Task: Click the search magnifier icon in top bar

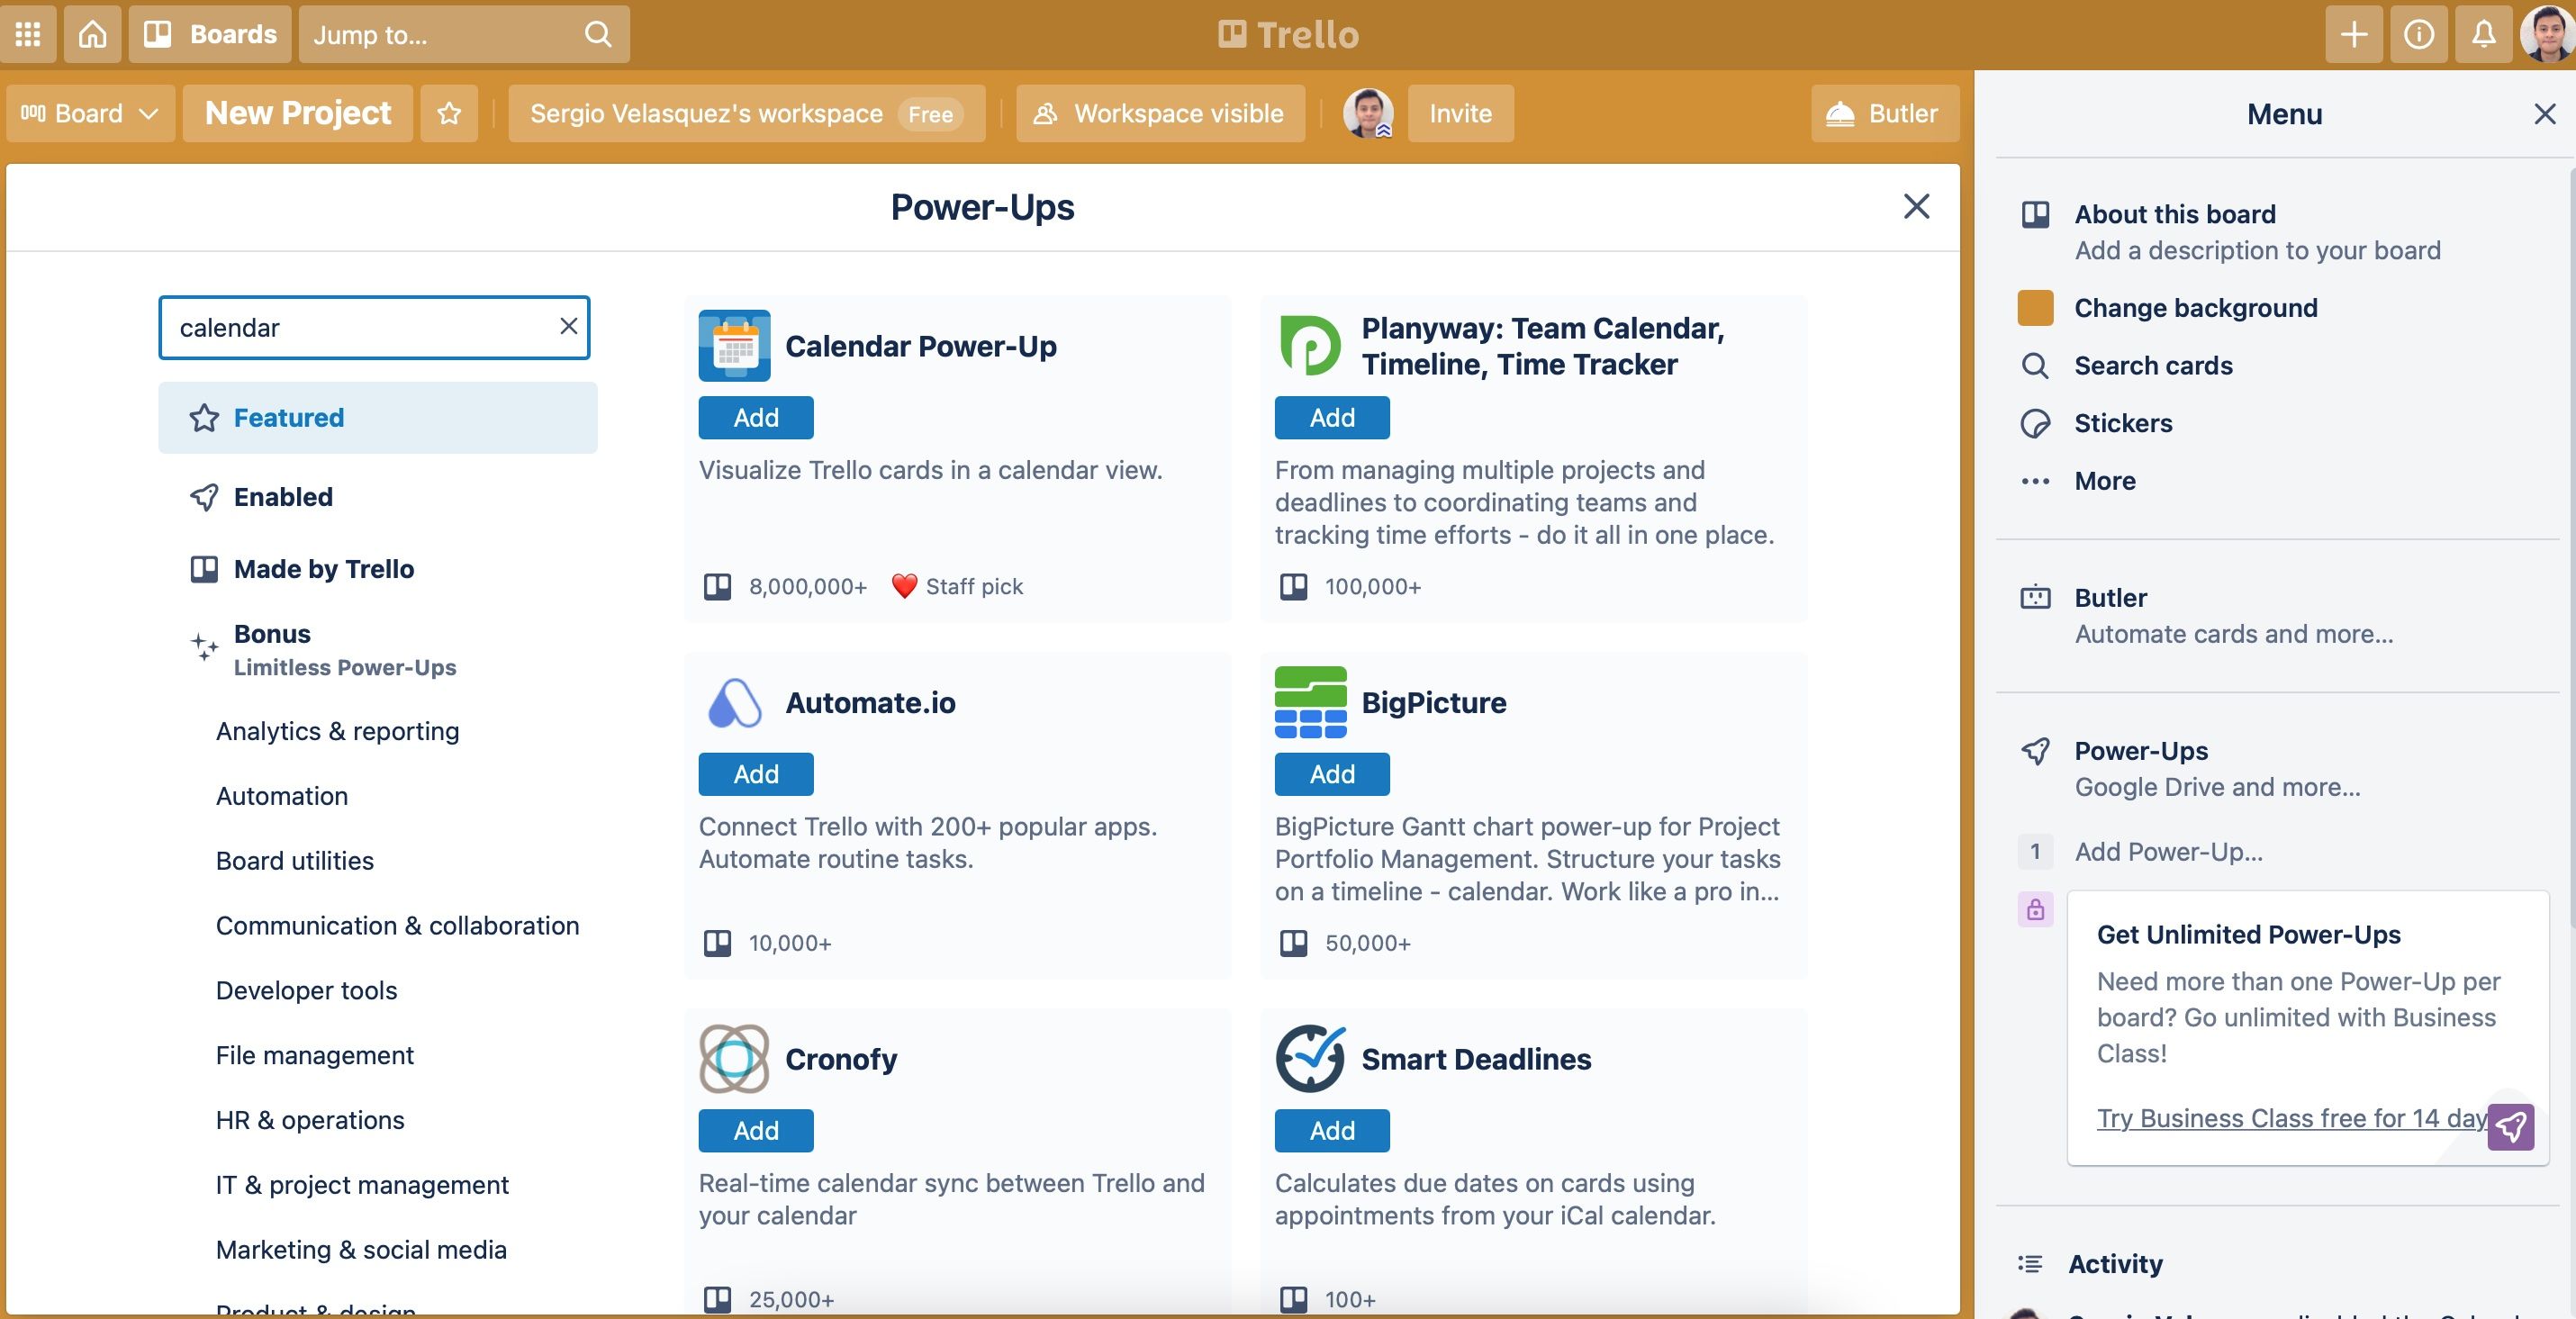Action: pyautogui.click(x=598, y=34)
